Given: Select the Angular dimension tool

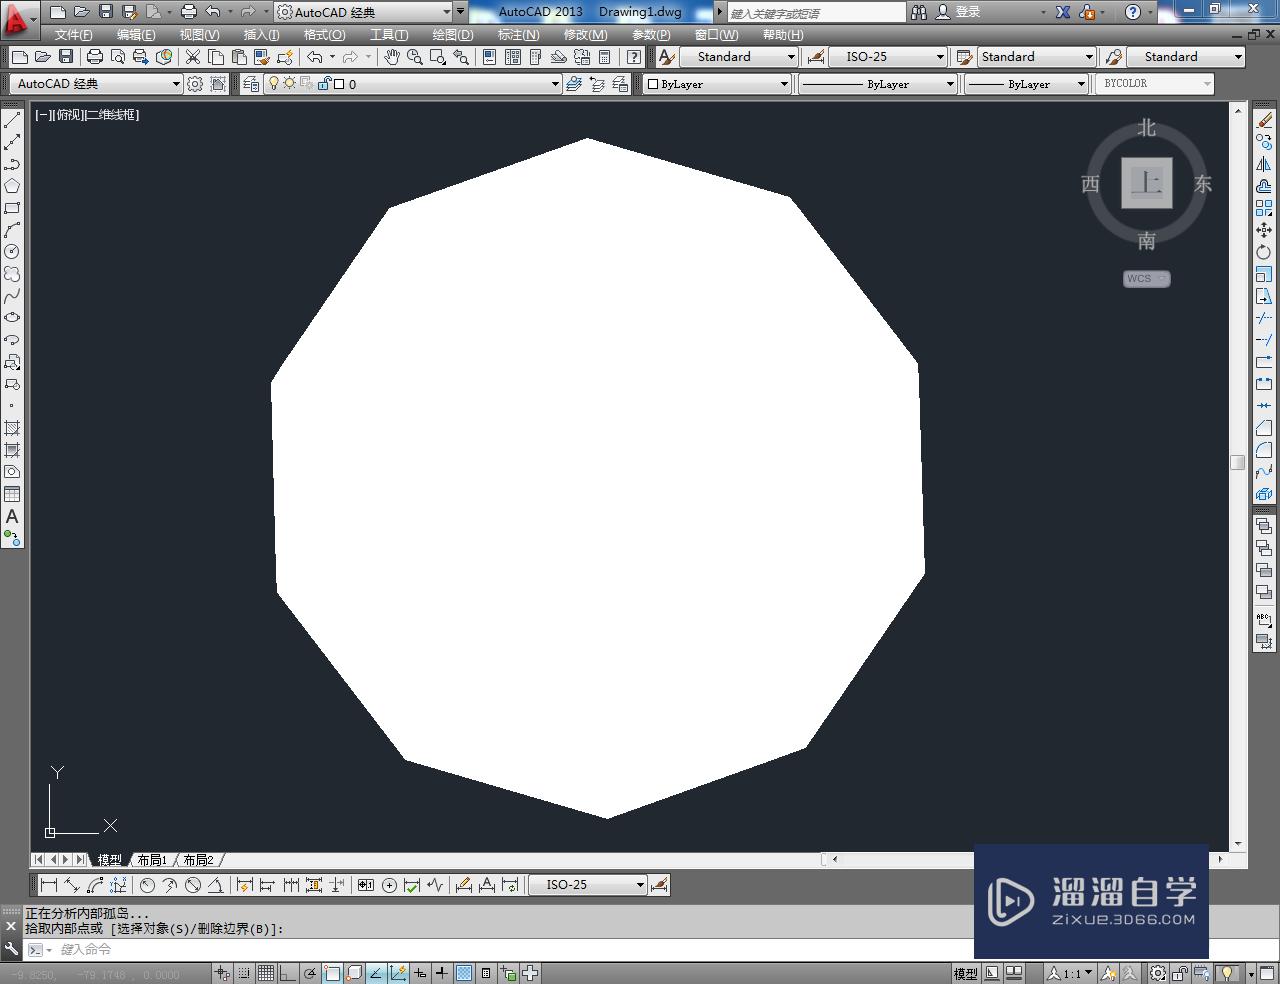Looking at the screenshot, I should (x=214, y=885).
